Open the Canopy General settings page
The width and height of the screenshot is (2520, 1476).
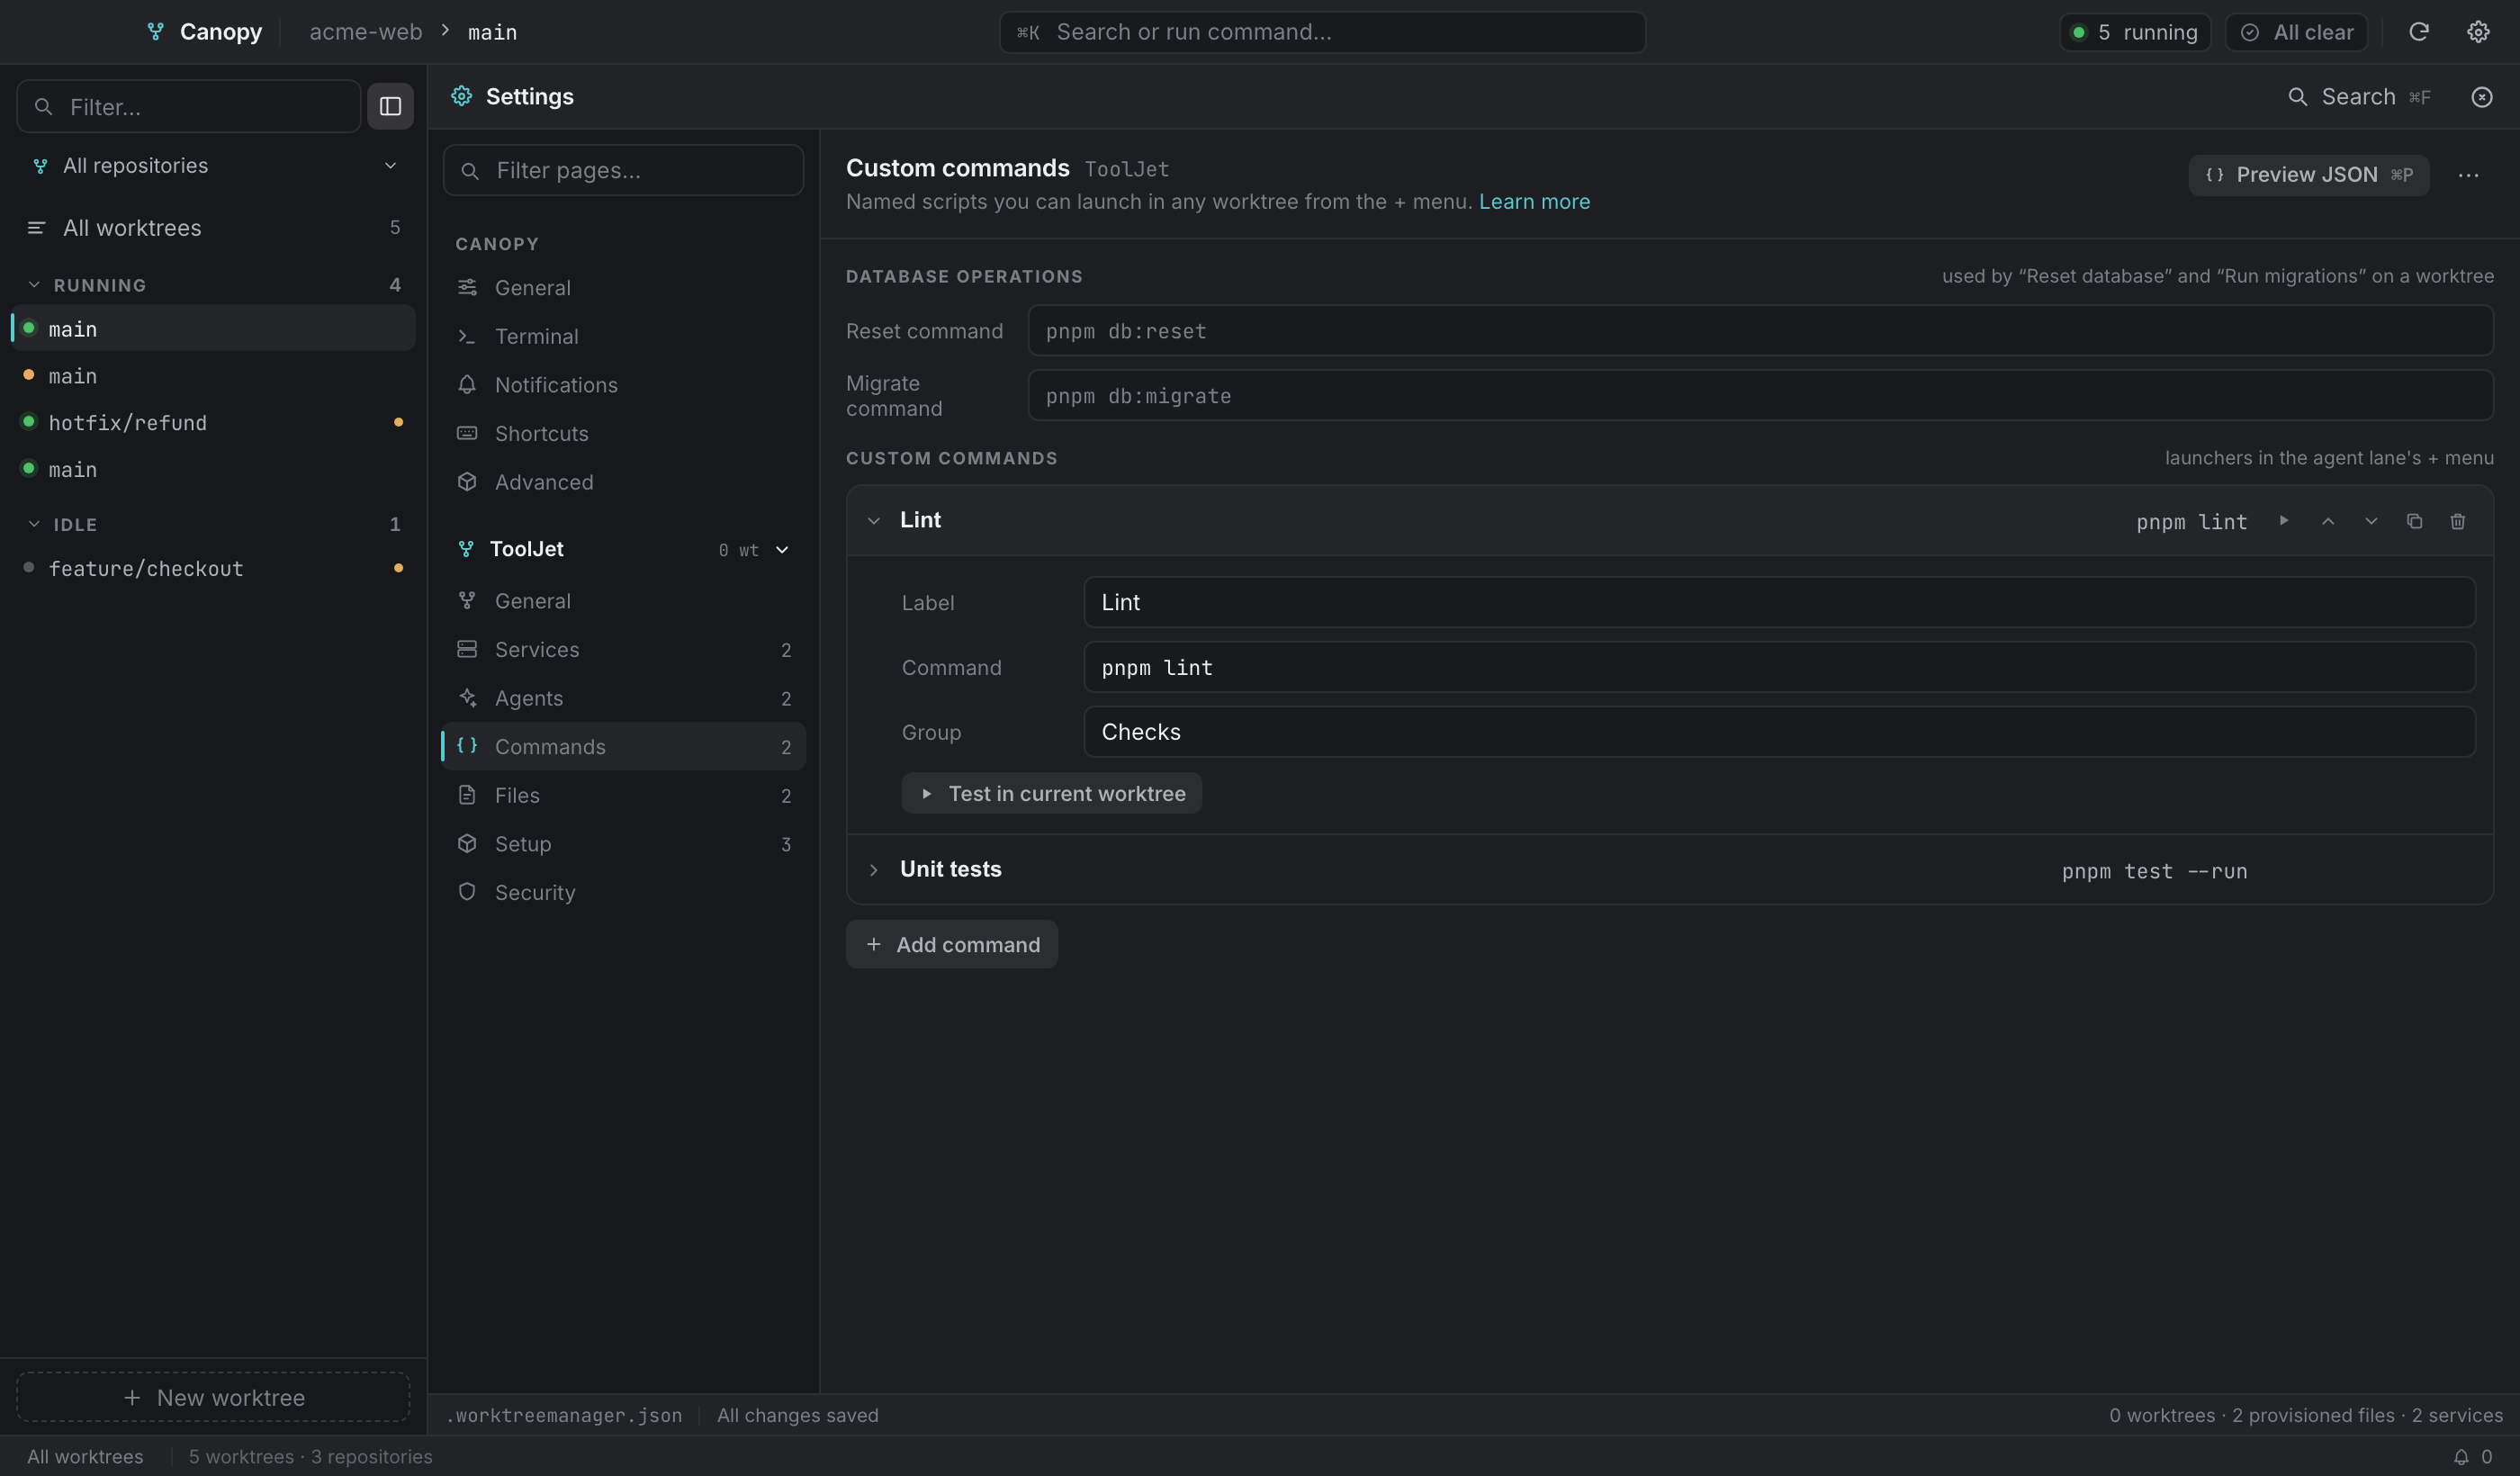click(x=624, y=288)
